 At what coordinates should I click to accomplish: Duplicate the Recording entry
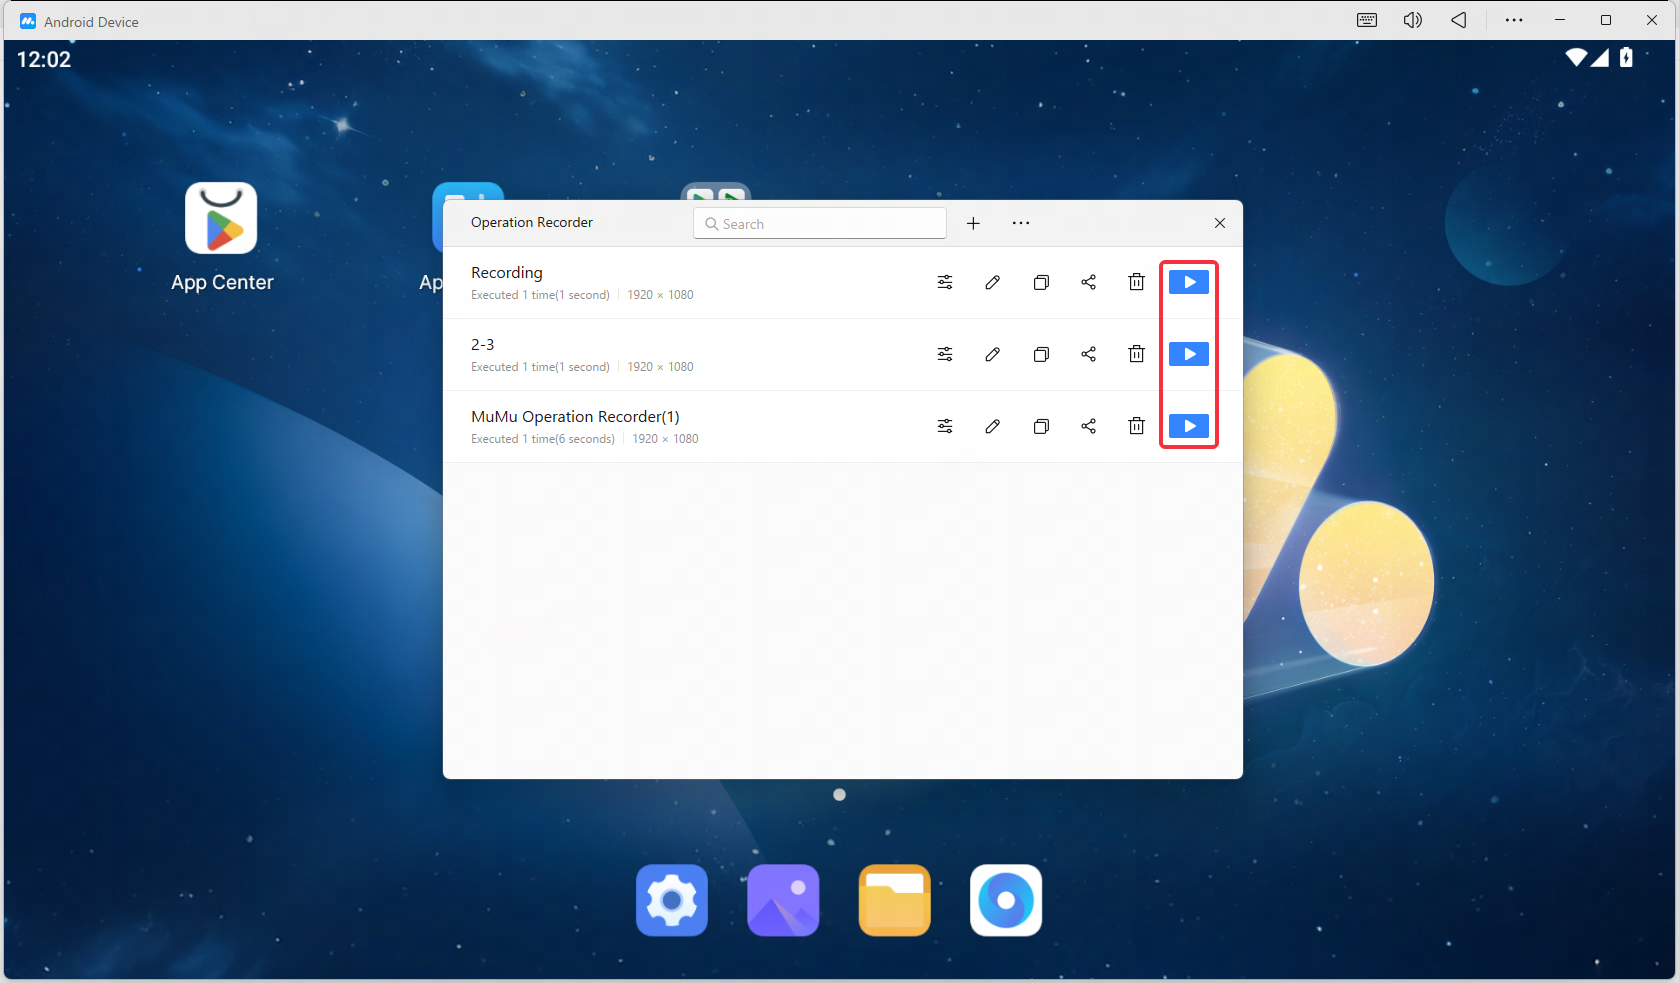click(x=1041, y=282)
